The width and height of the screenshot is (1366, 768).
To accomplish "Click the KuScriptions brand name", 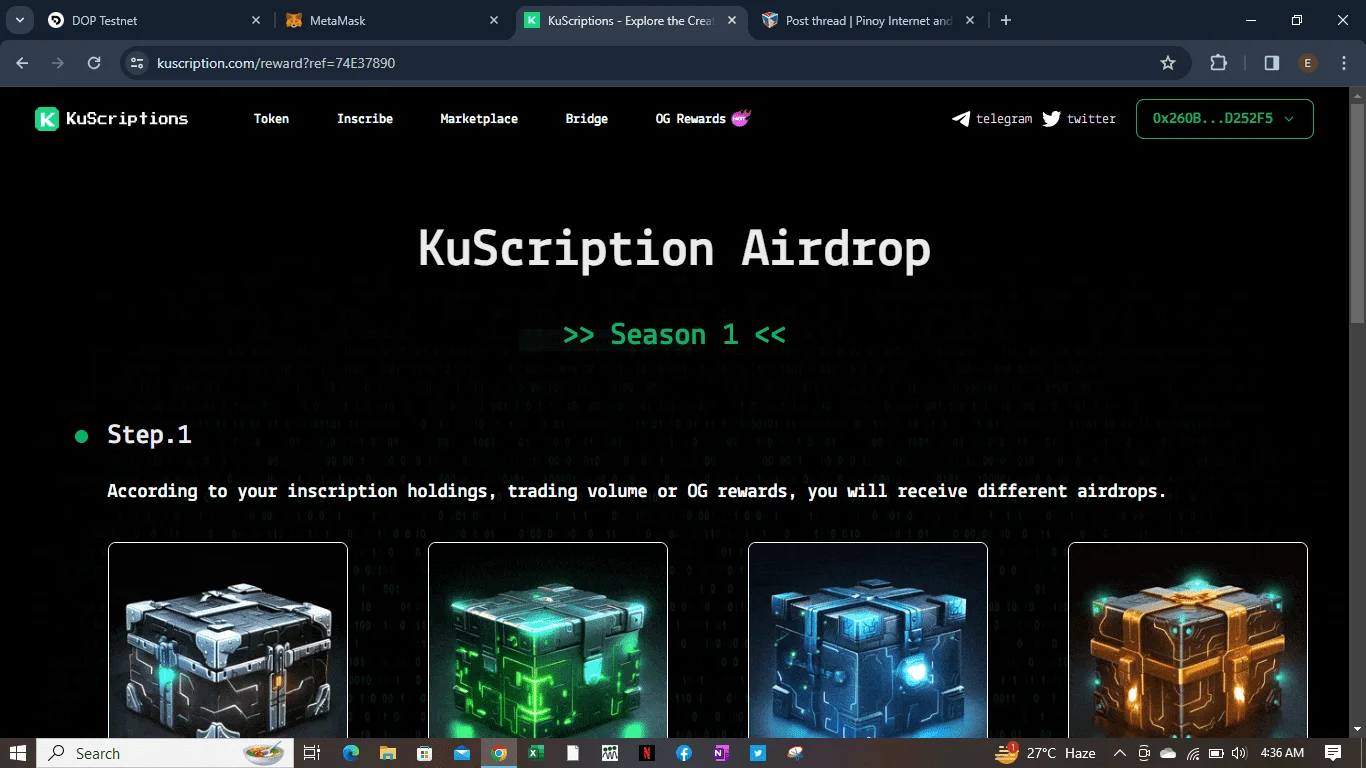I will pyautogui.click(x=127, y=119).
